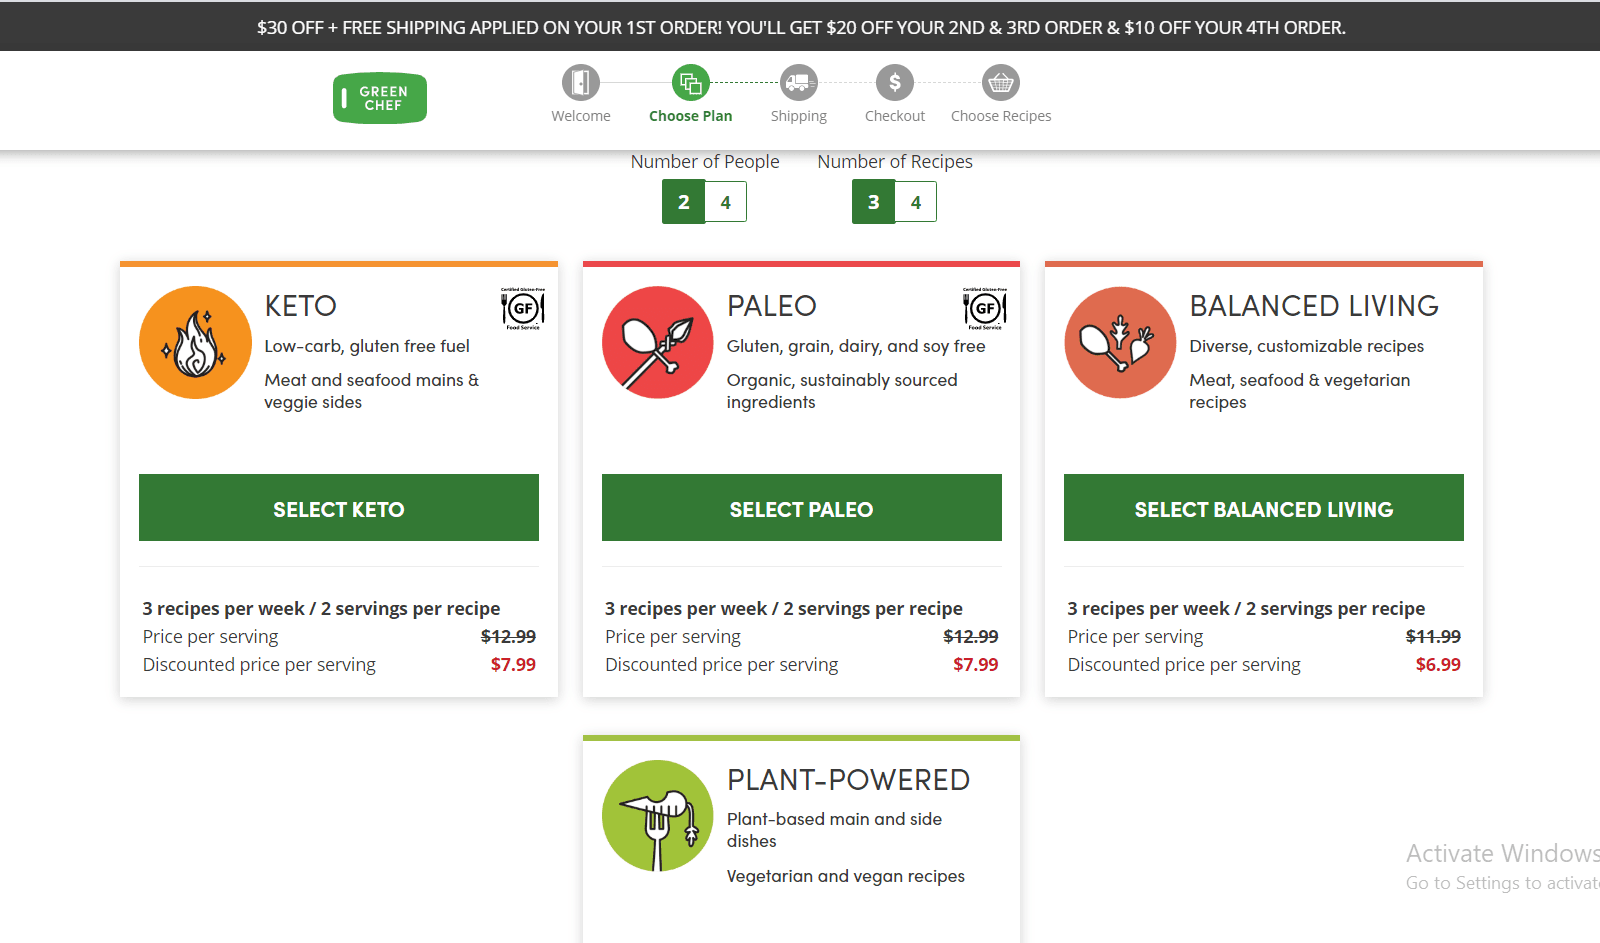Image resolution: width=1600 pixels, height=943 pixels.
Task: Click the Keto flame icon
Action: point(195,342)
